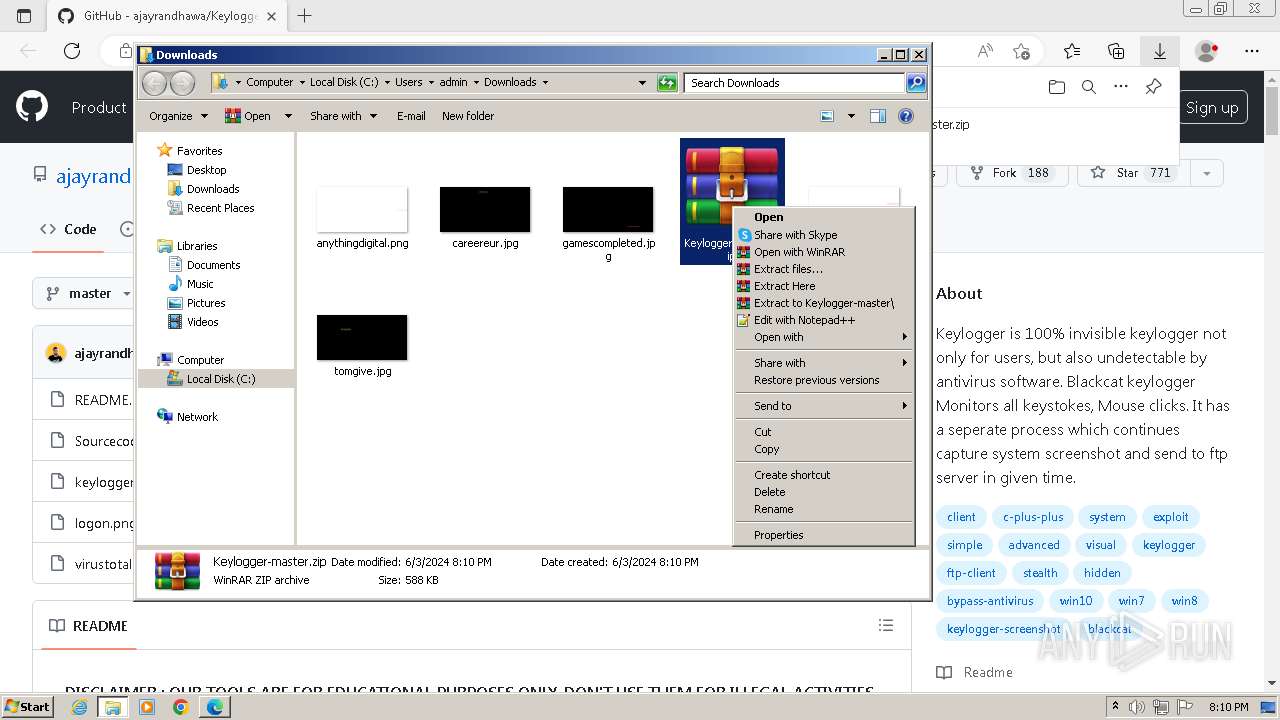1280x720 pixels.
Task: Choose Open in context menu
Action: click(x=824, y=217)
